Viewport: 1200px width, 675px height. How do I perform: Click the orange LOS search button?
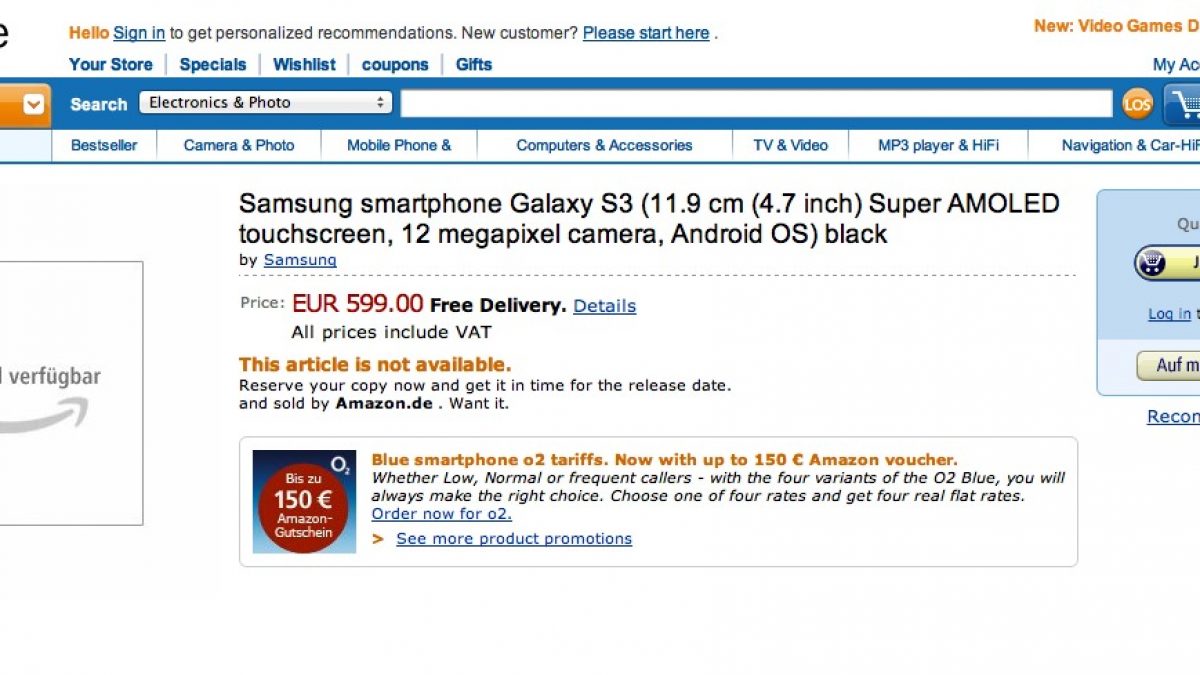pos(1137,104)
